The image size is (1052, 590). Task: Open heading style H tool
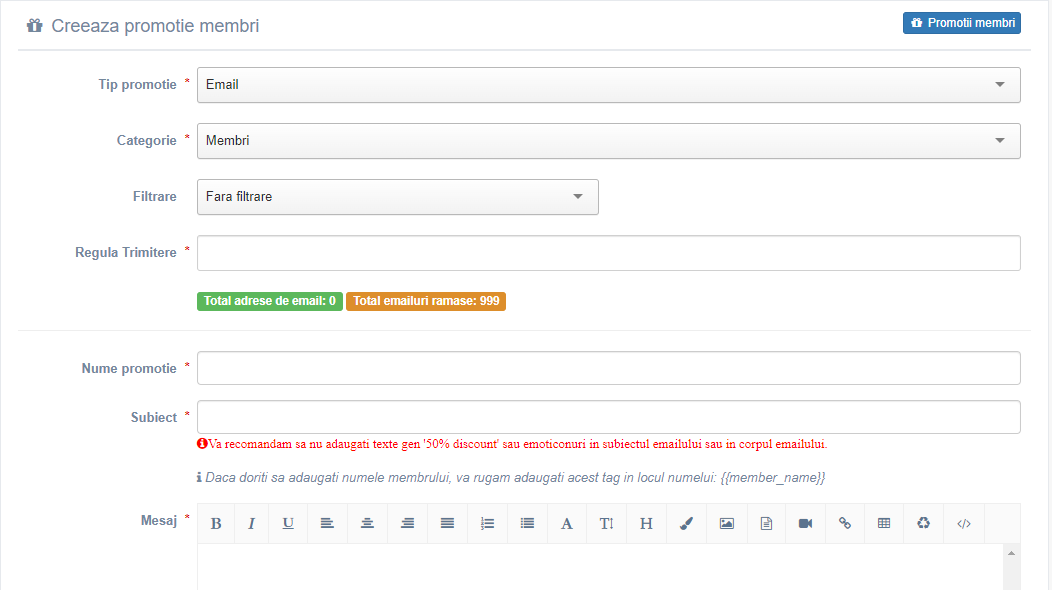coord(646,524)
